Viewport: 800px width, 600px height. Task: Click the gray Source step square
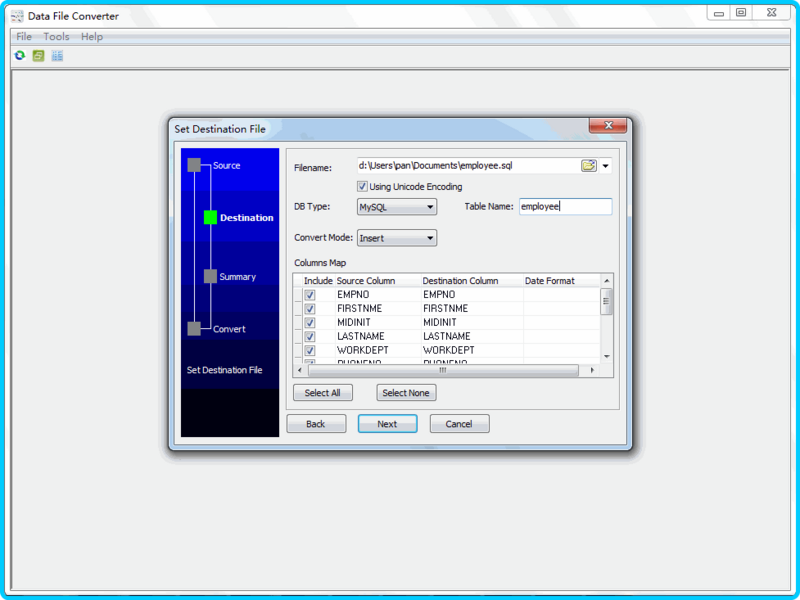(194, 165)
